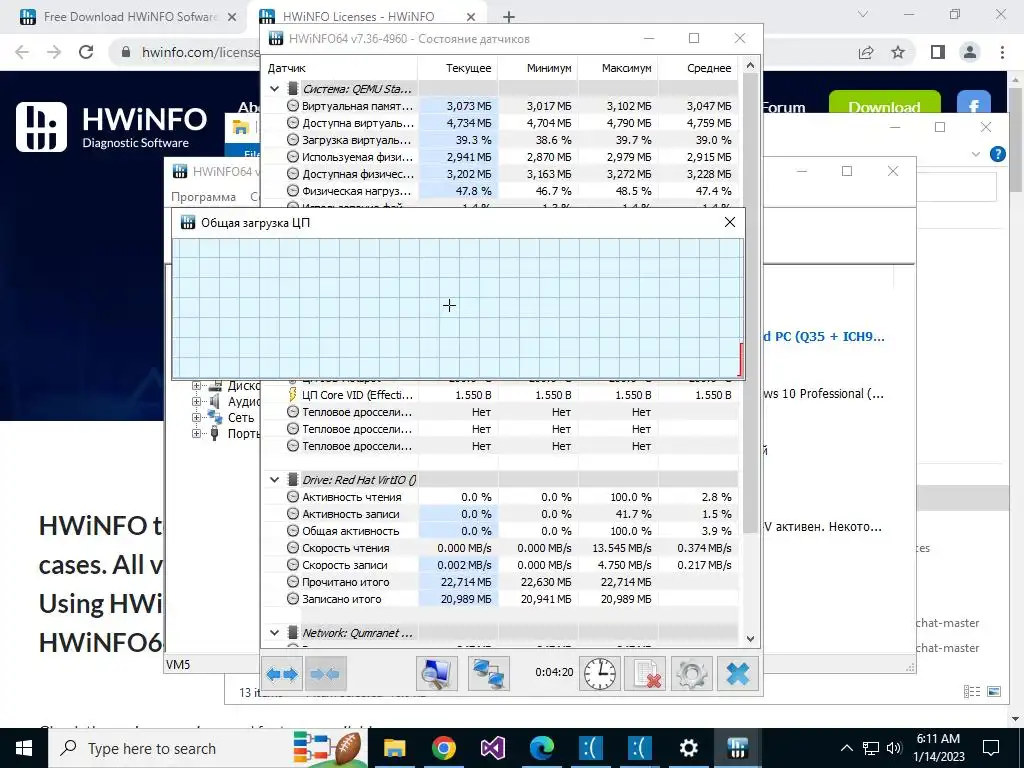Viewport: 1024px width, 768px height.
Task: Close the Общая загрузка ЦП graph window
Action: pyautogui.click(x=730, y=223)
